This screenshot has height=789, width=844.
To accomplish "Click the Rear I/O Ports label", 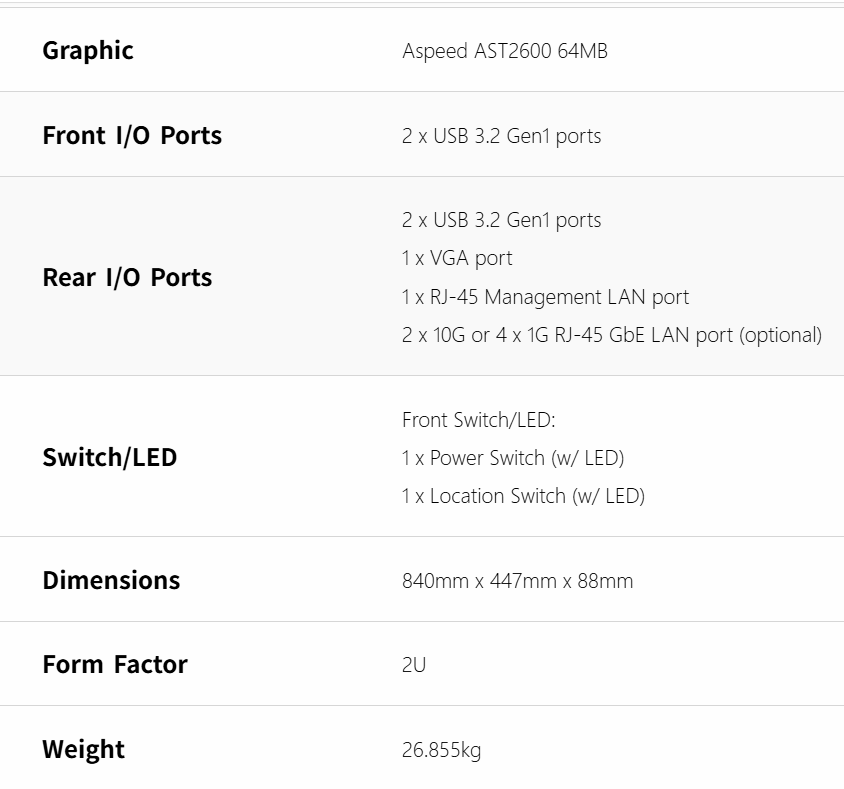I will click(x=127, y=277).
